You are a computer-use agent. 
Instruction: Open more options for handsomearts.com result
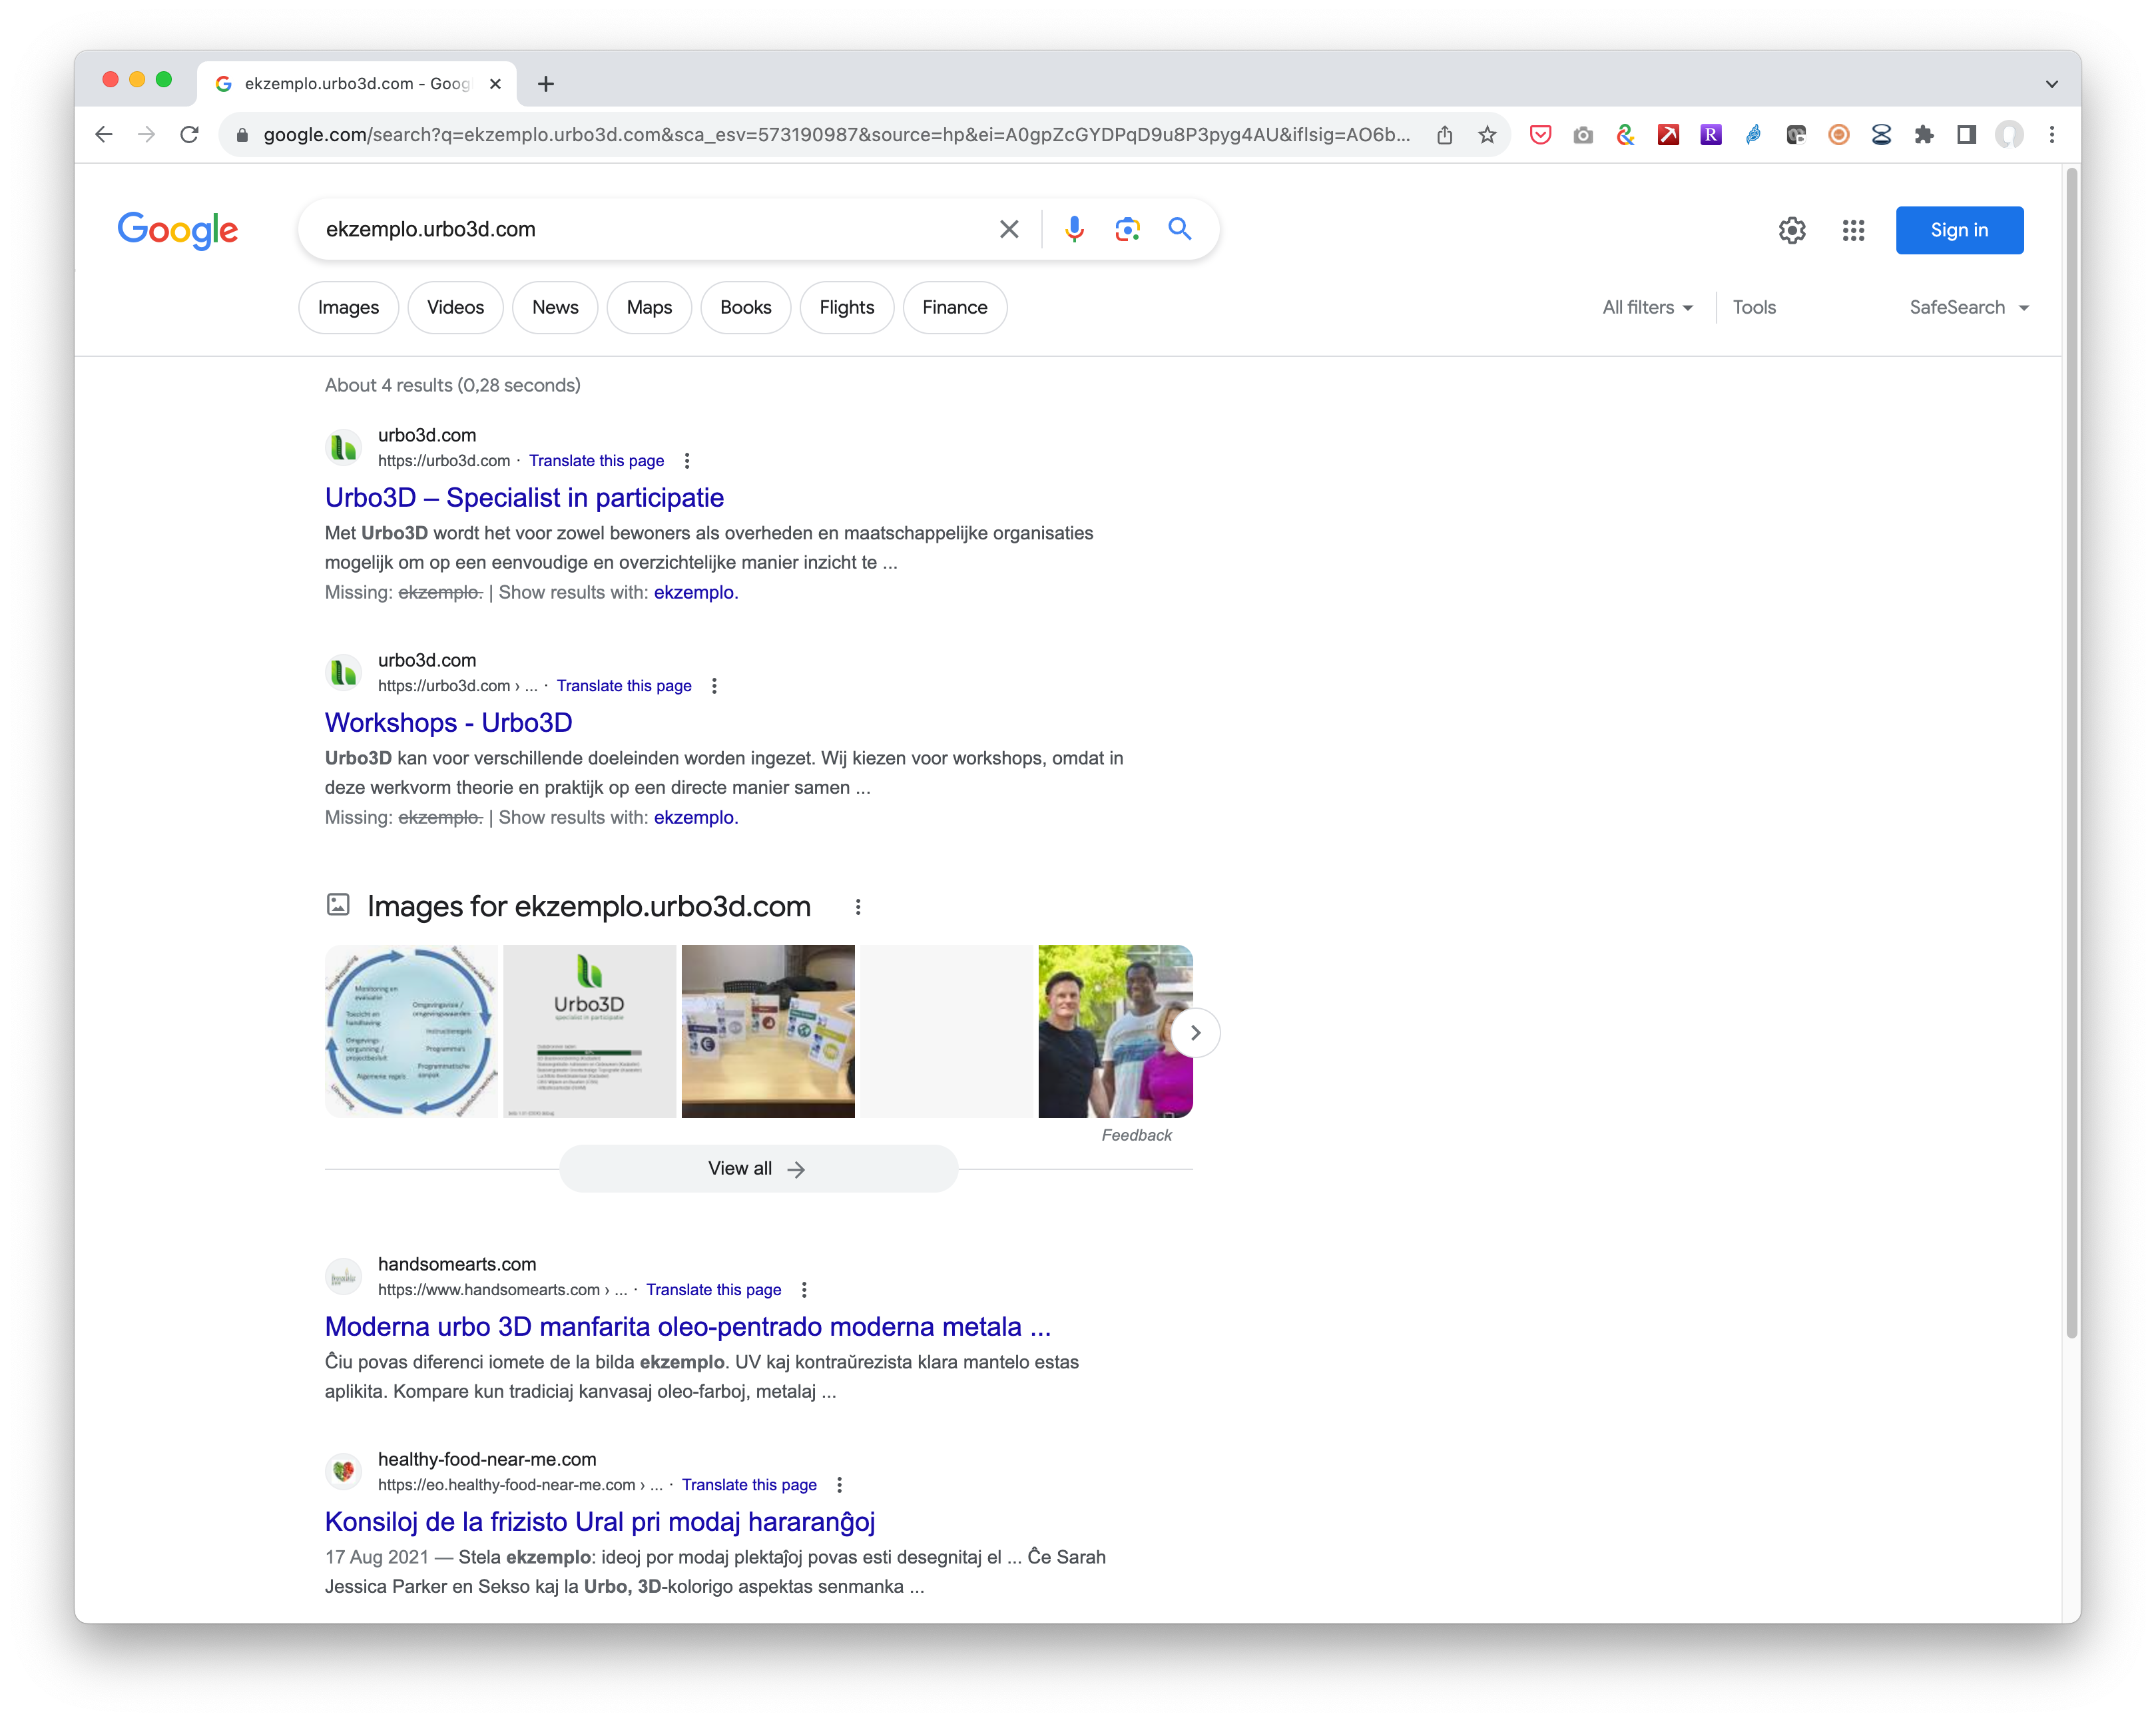(x=804, y=1289)
